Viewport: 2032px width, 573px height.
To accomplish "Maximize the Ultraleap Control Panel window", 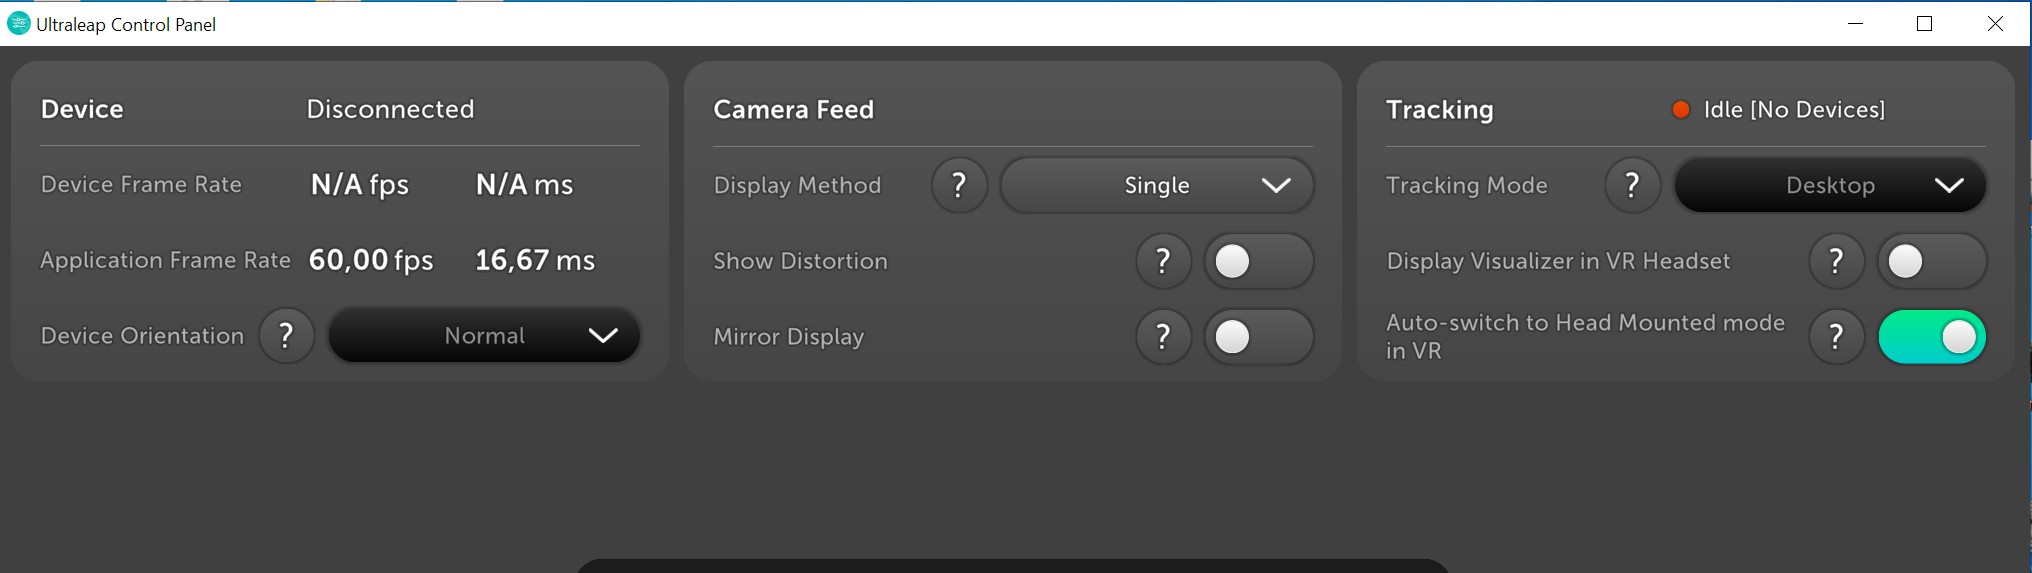I will (x=1924, y=24).
